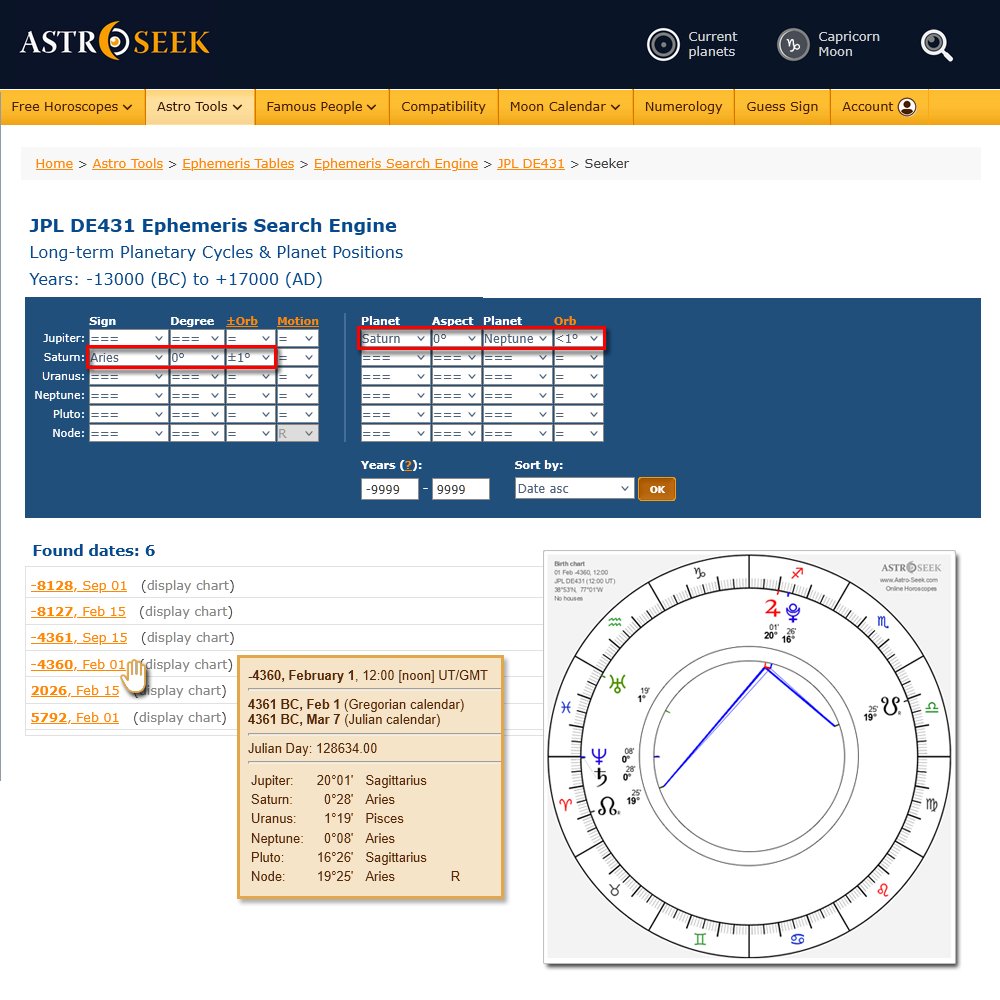The width and height of the screenshot is (1000, 1000).
Task: Open the magnifier search icon
Action: [936, 45]
